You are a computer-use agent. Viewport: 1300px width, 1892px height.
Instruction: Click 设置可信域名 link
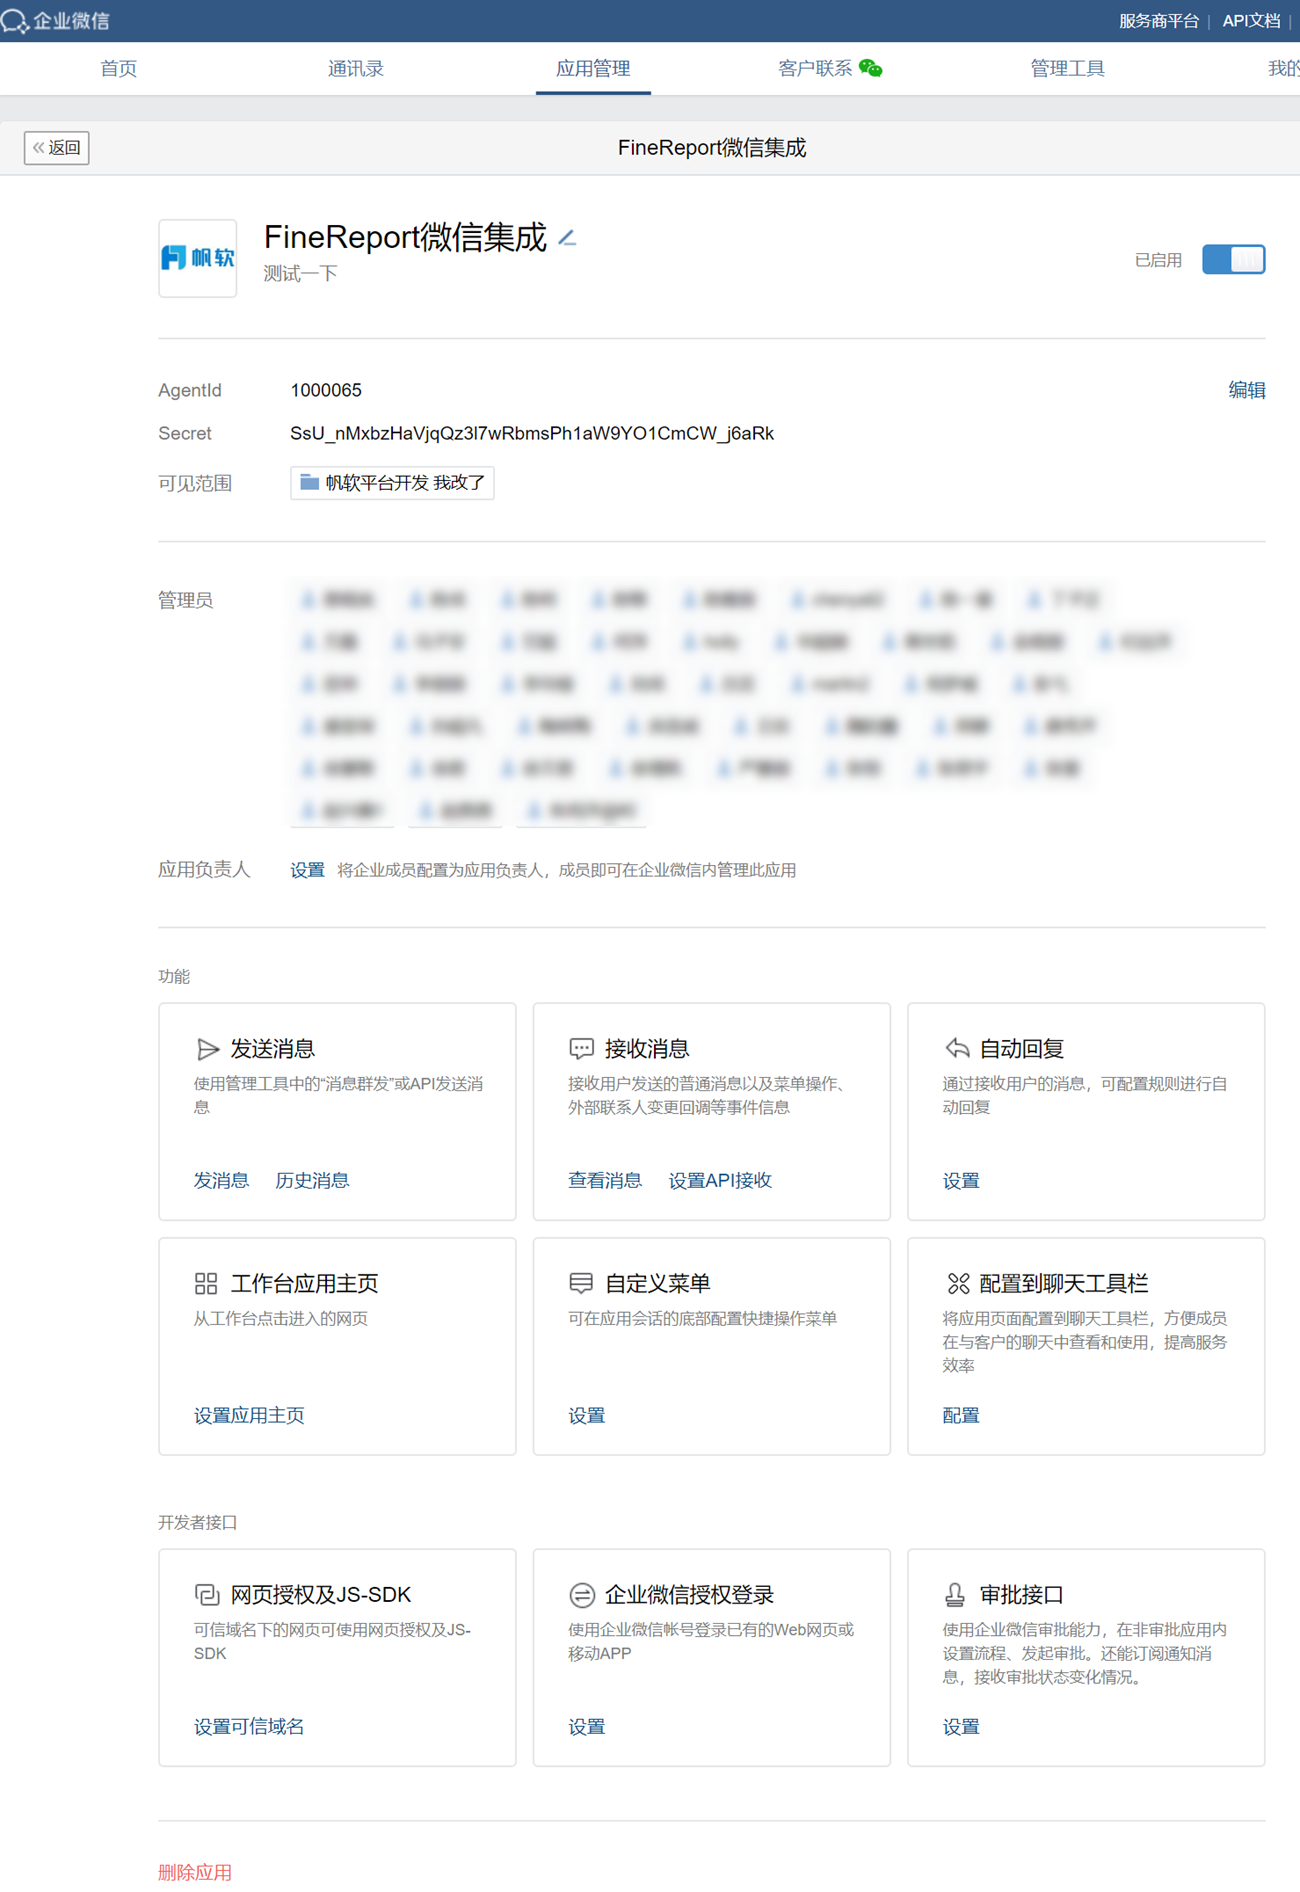click(249, 1726)
